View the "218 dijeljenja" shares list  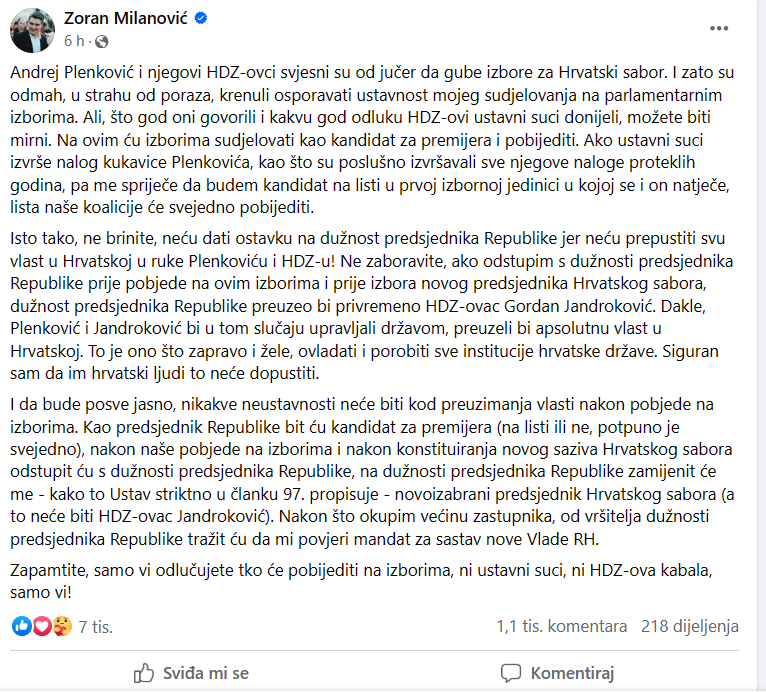click(690, 627)
